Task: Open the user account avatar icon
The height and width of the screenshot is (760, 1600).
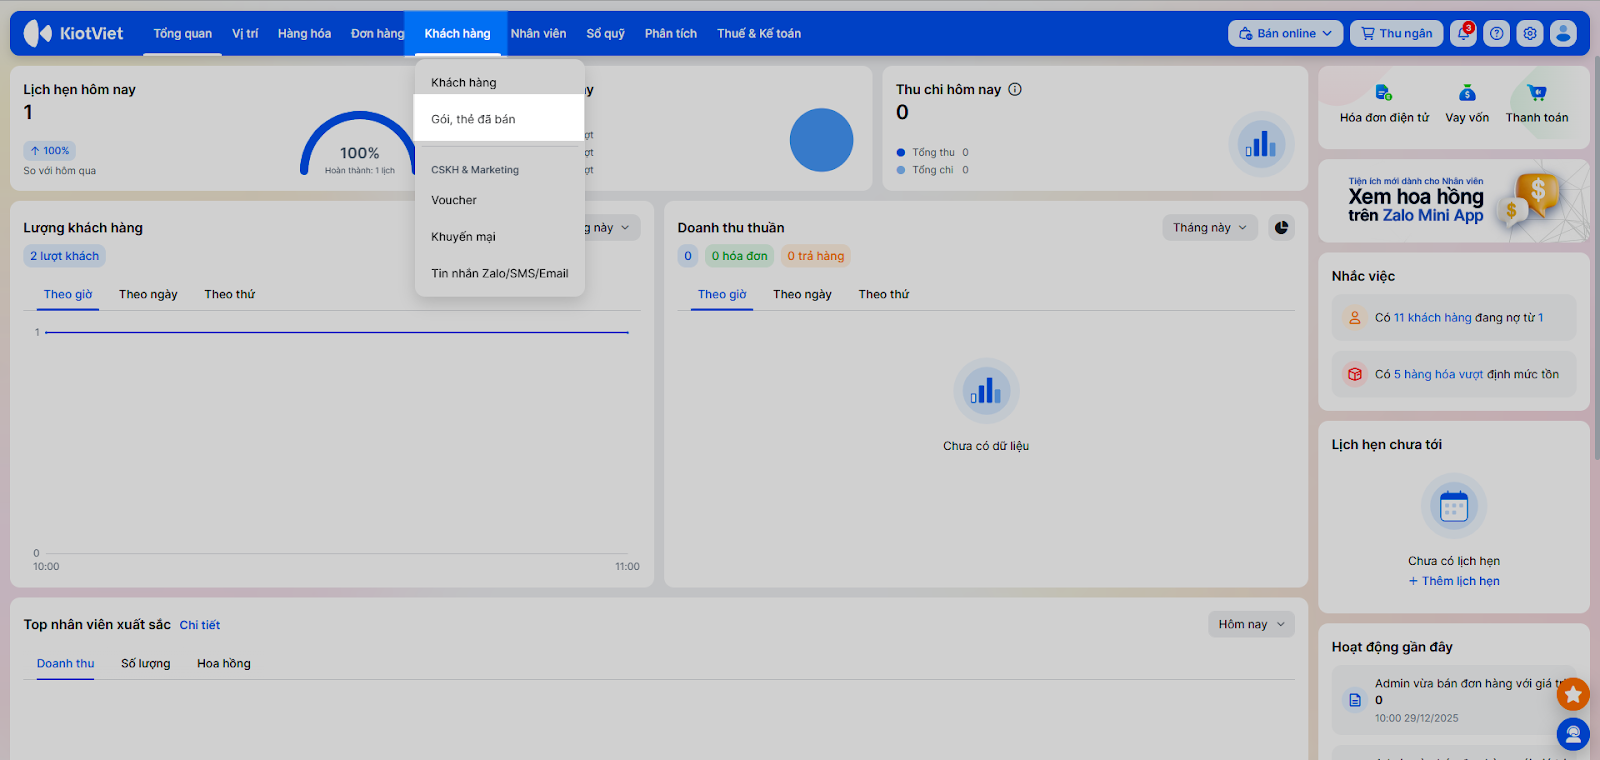Action: click(x=1563, y=34)
